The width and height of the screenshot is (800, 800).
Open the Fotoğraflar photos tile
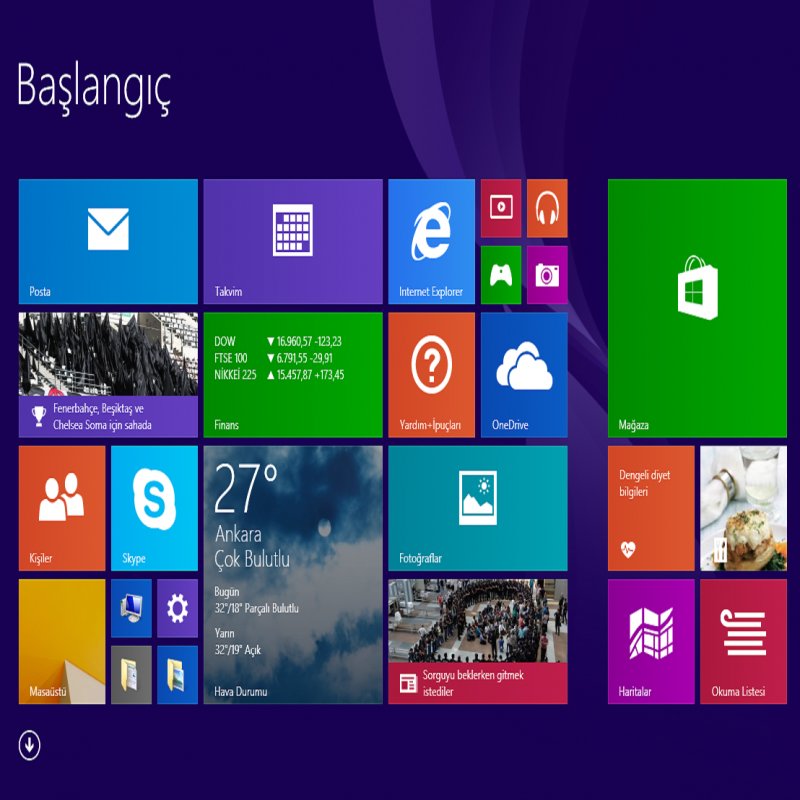pyautogui.click(x=478, y=508)
